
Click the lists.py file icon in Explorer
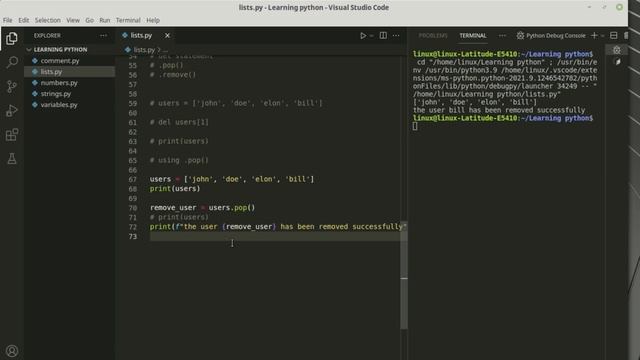(35, 71)
